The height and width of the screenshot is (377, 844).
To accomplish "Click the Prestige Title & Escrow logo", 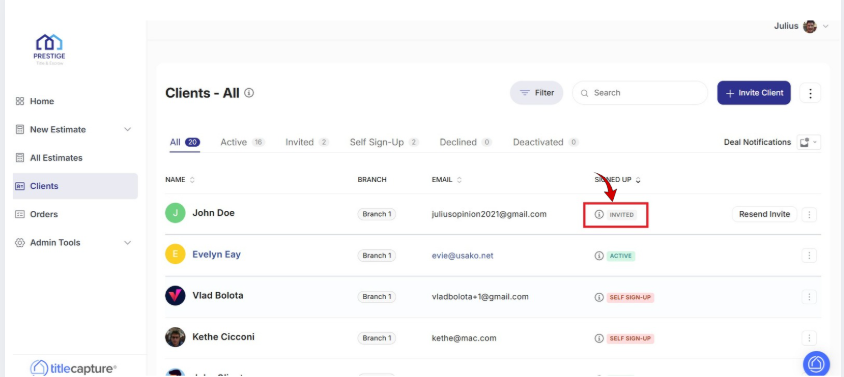I will pos(49,50).
